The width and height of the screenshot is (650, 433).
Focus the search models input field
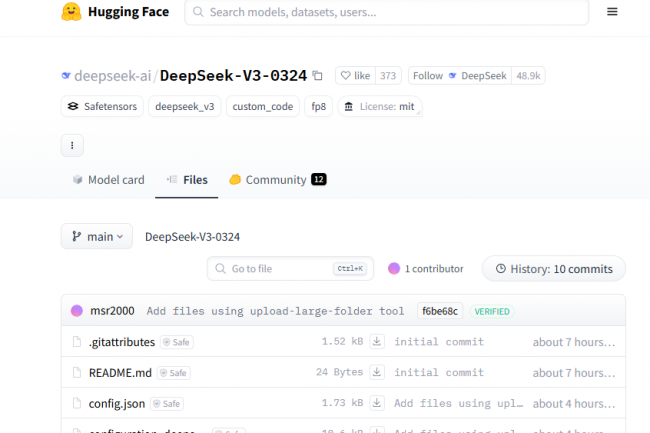[386, 12]
